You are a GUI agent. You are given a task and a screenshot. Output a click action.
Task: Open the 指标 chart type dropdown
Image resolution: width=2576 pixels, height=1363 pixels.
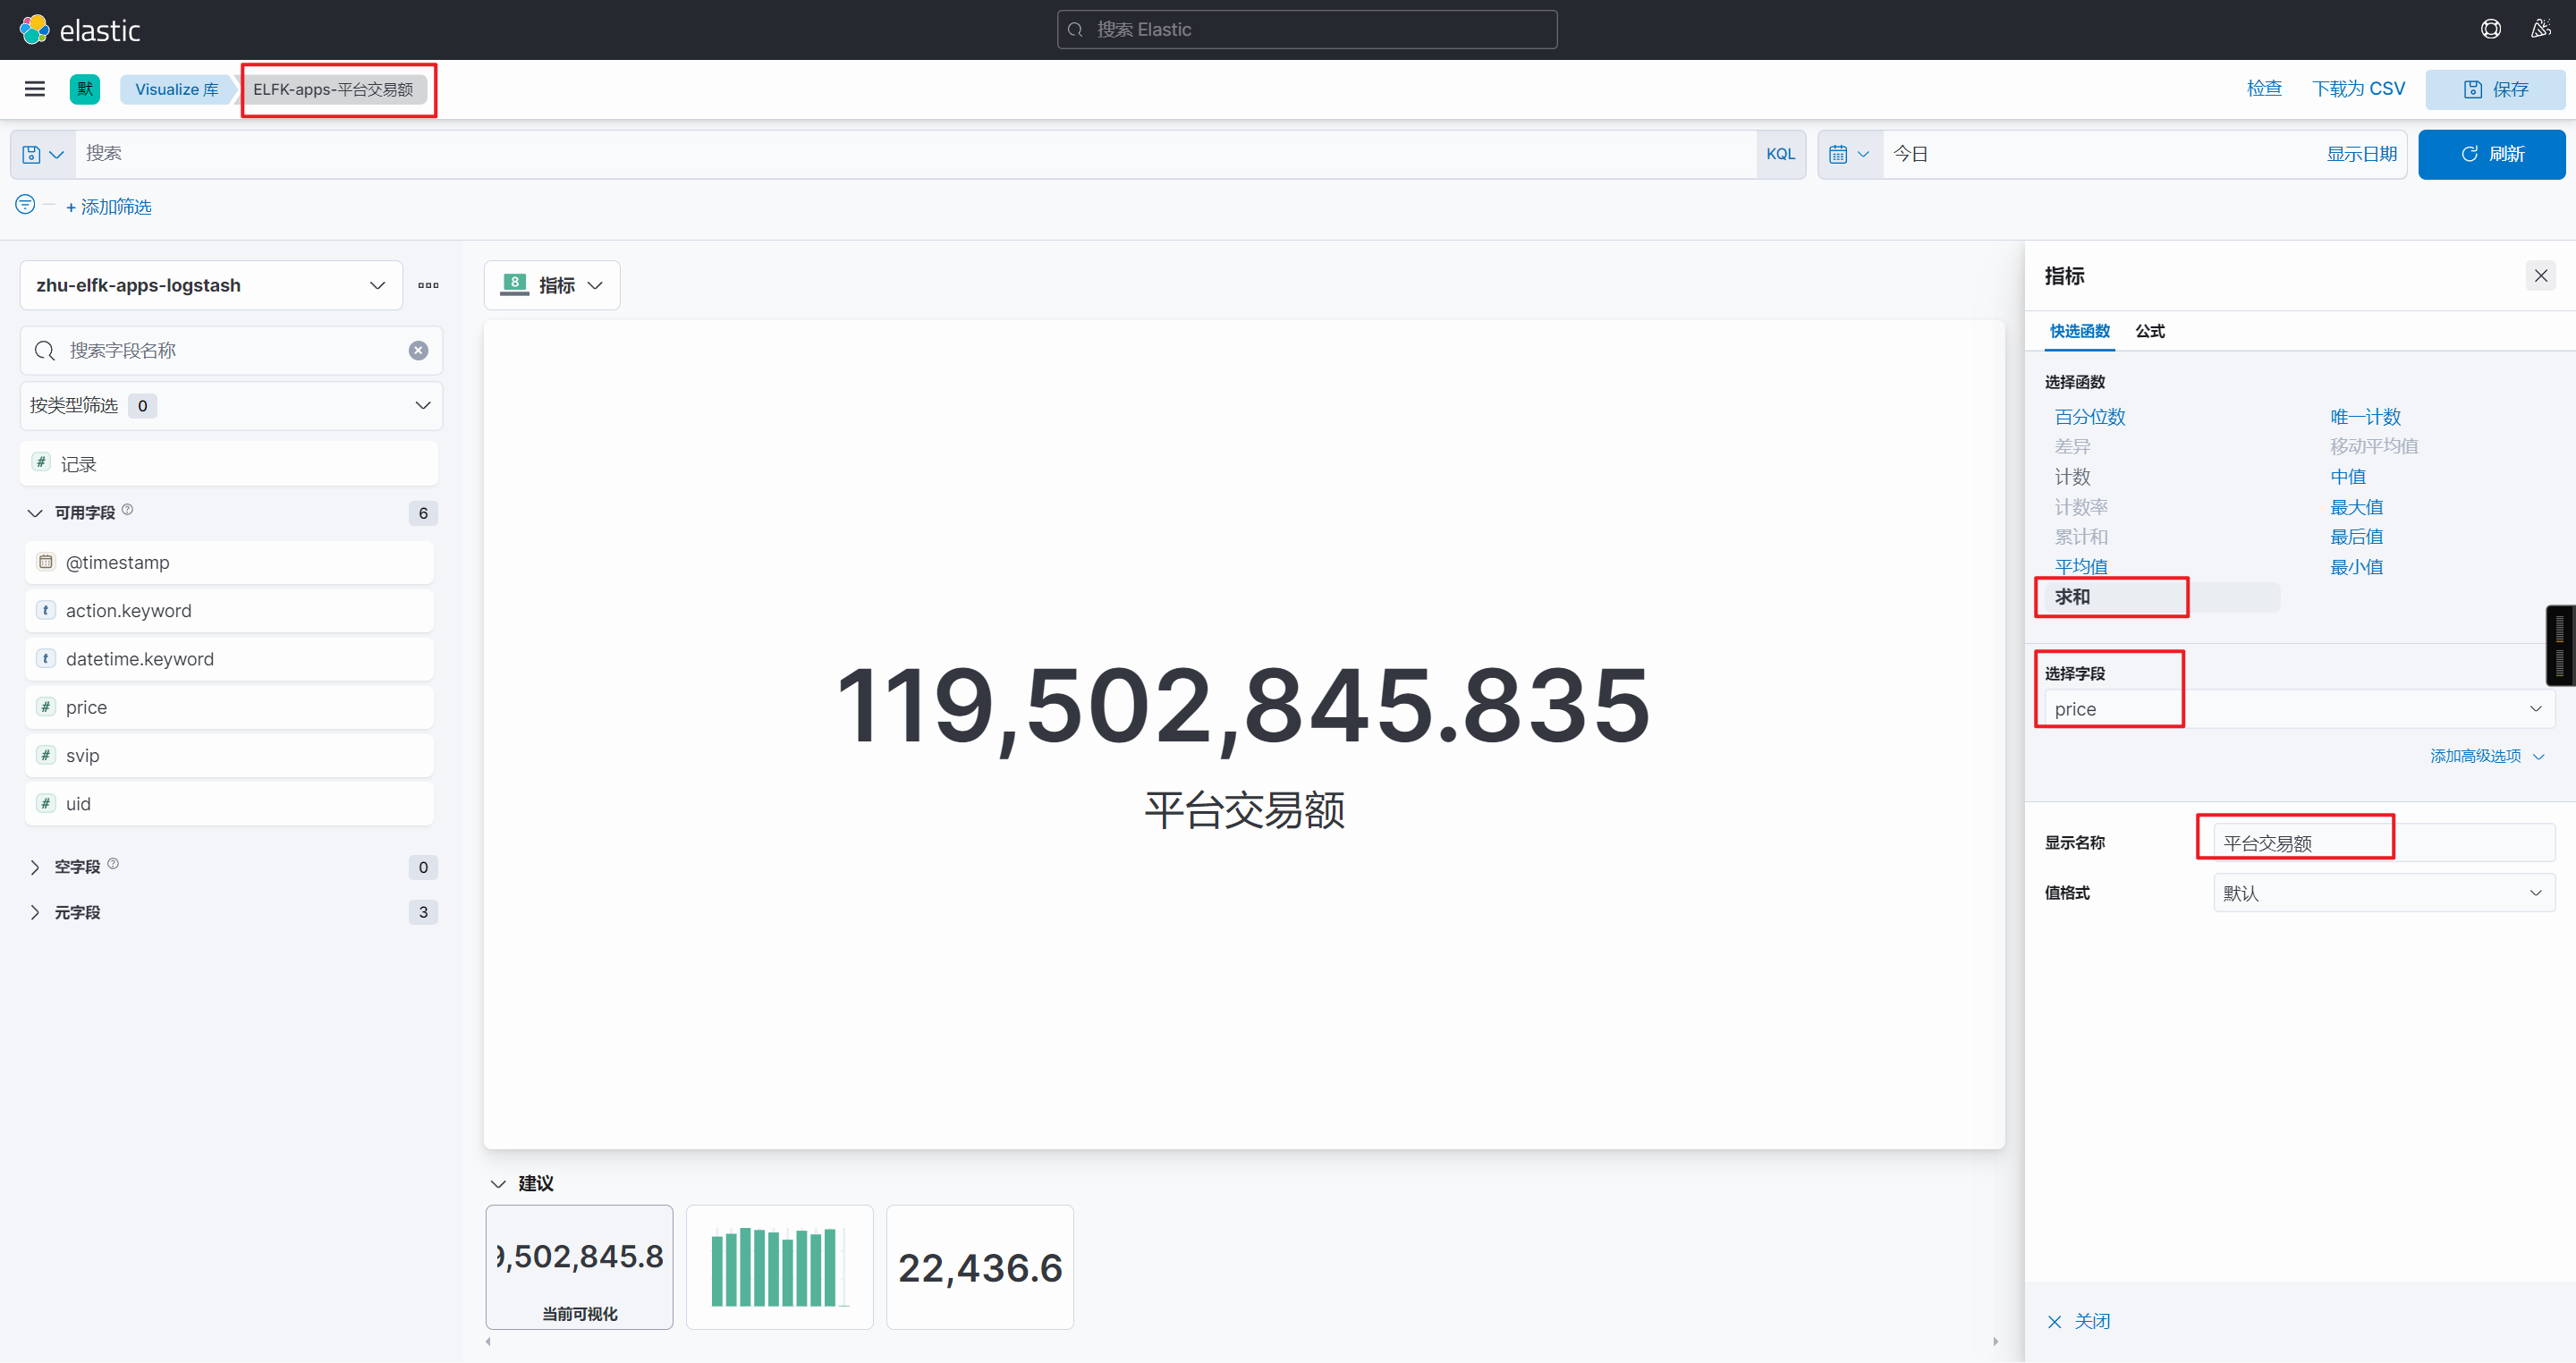point(552,285)
